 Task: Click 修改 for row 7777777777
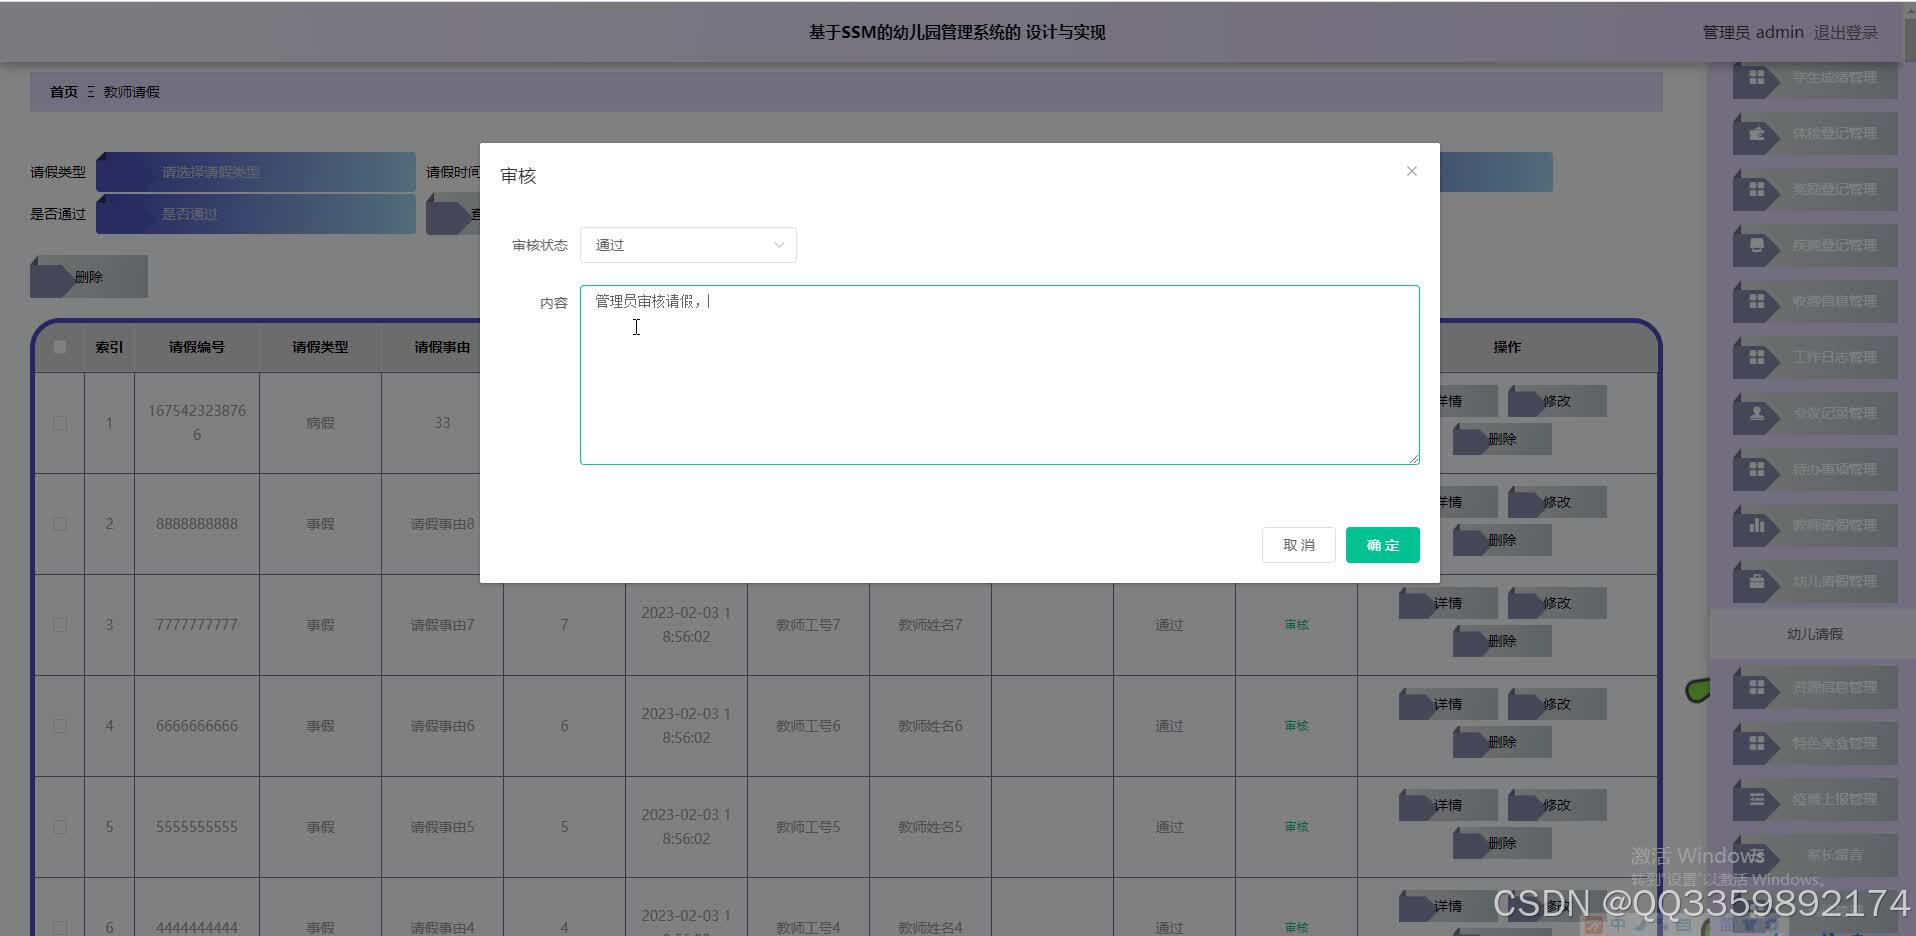coord(1557,603)
